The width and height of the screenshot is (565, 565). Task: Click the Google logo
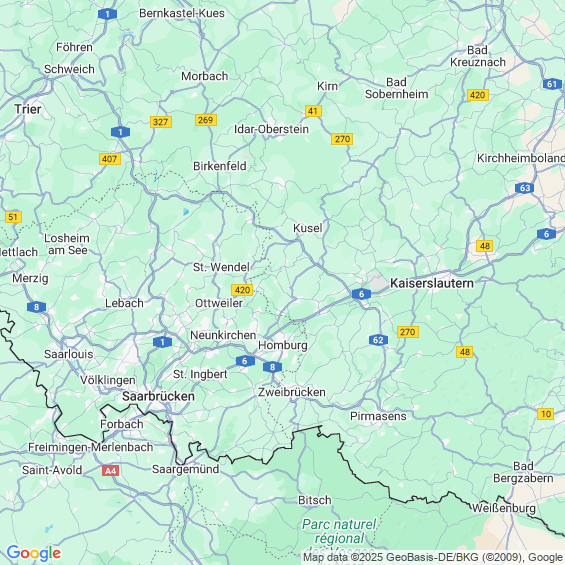(x=34, y=553)
